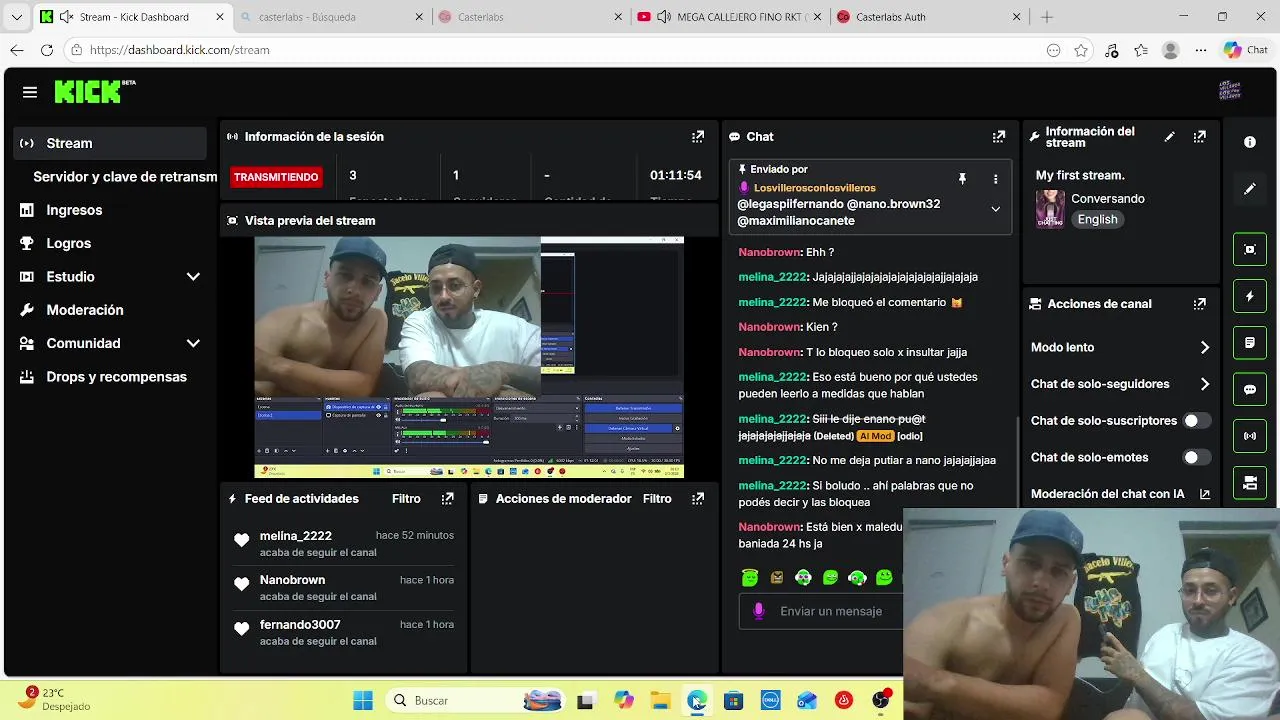1280x720 pixels.
Task: Click fernando3007 in activity feed
Action: tap(300, 625)
